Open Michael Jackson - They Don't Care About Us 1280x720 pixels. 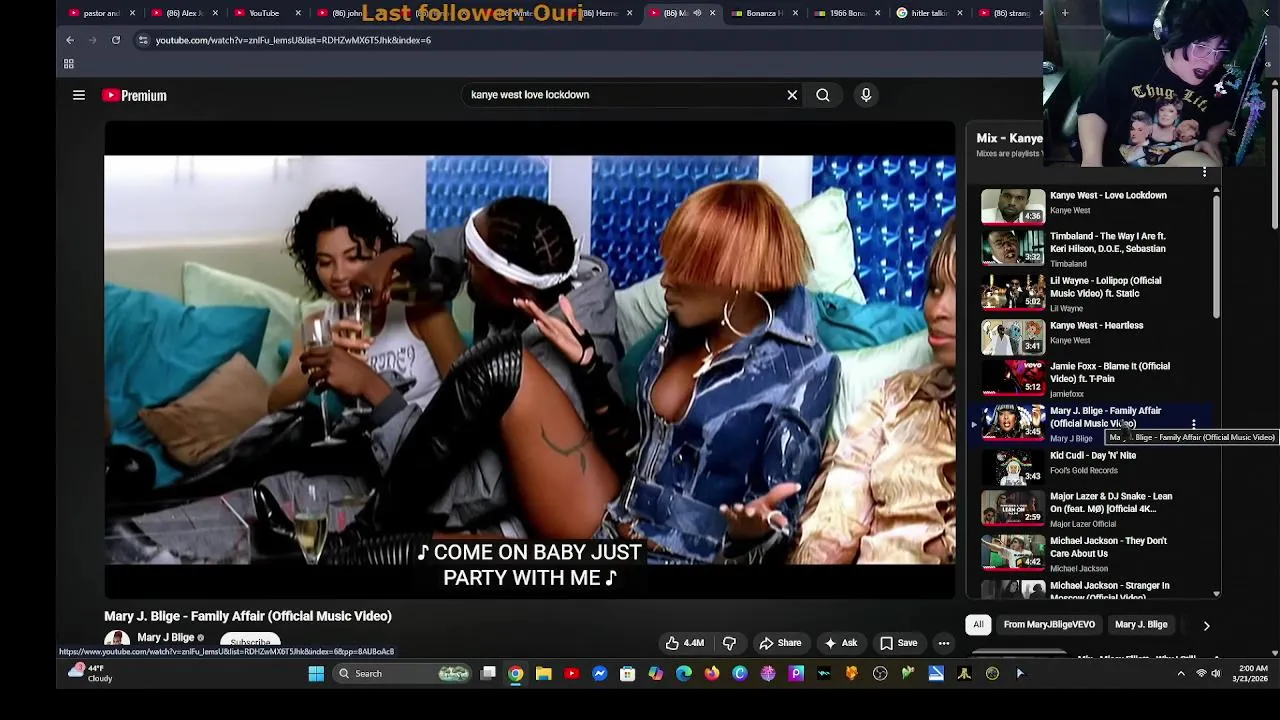(x=1108, y=547)
